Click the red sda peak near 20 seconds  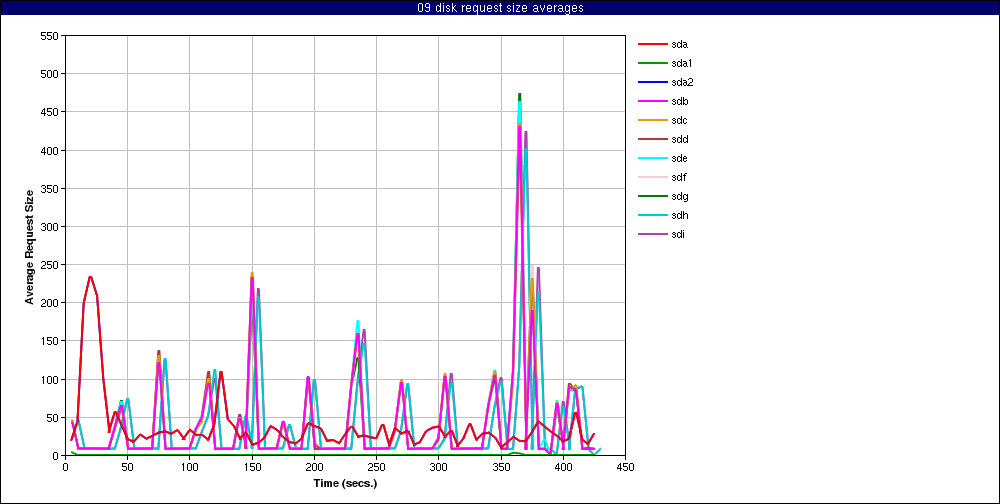pyautogui.click(x=90, y=277)
